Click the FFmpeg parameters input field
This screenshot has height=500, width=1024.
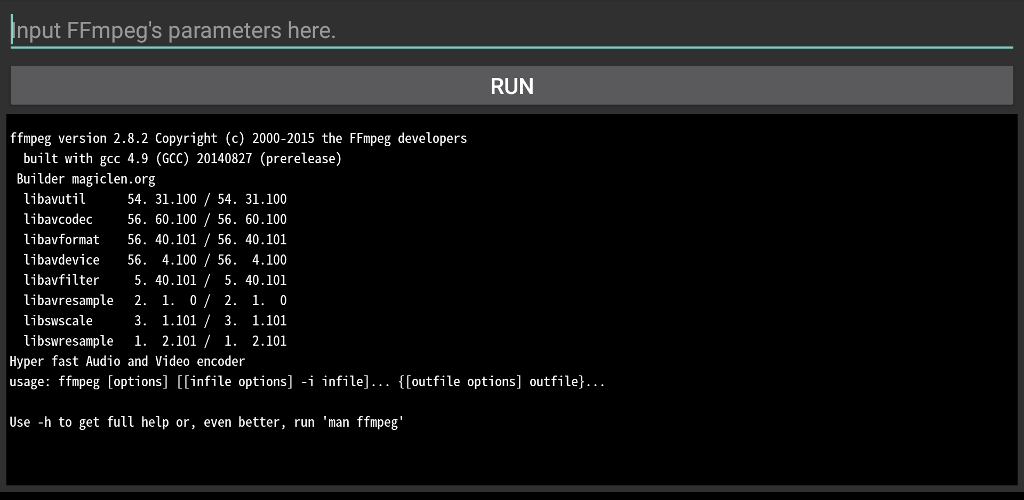pyautogui.click(x=510, y=31)
